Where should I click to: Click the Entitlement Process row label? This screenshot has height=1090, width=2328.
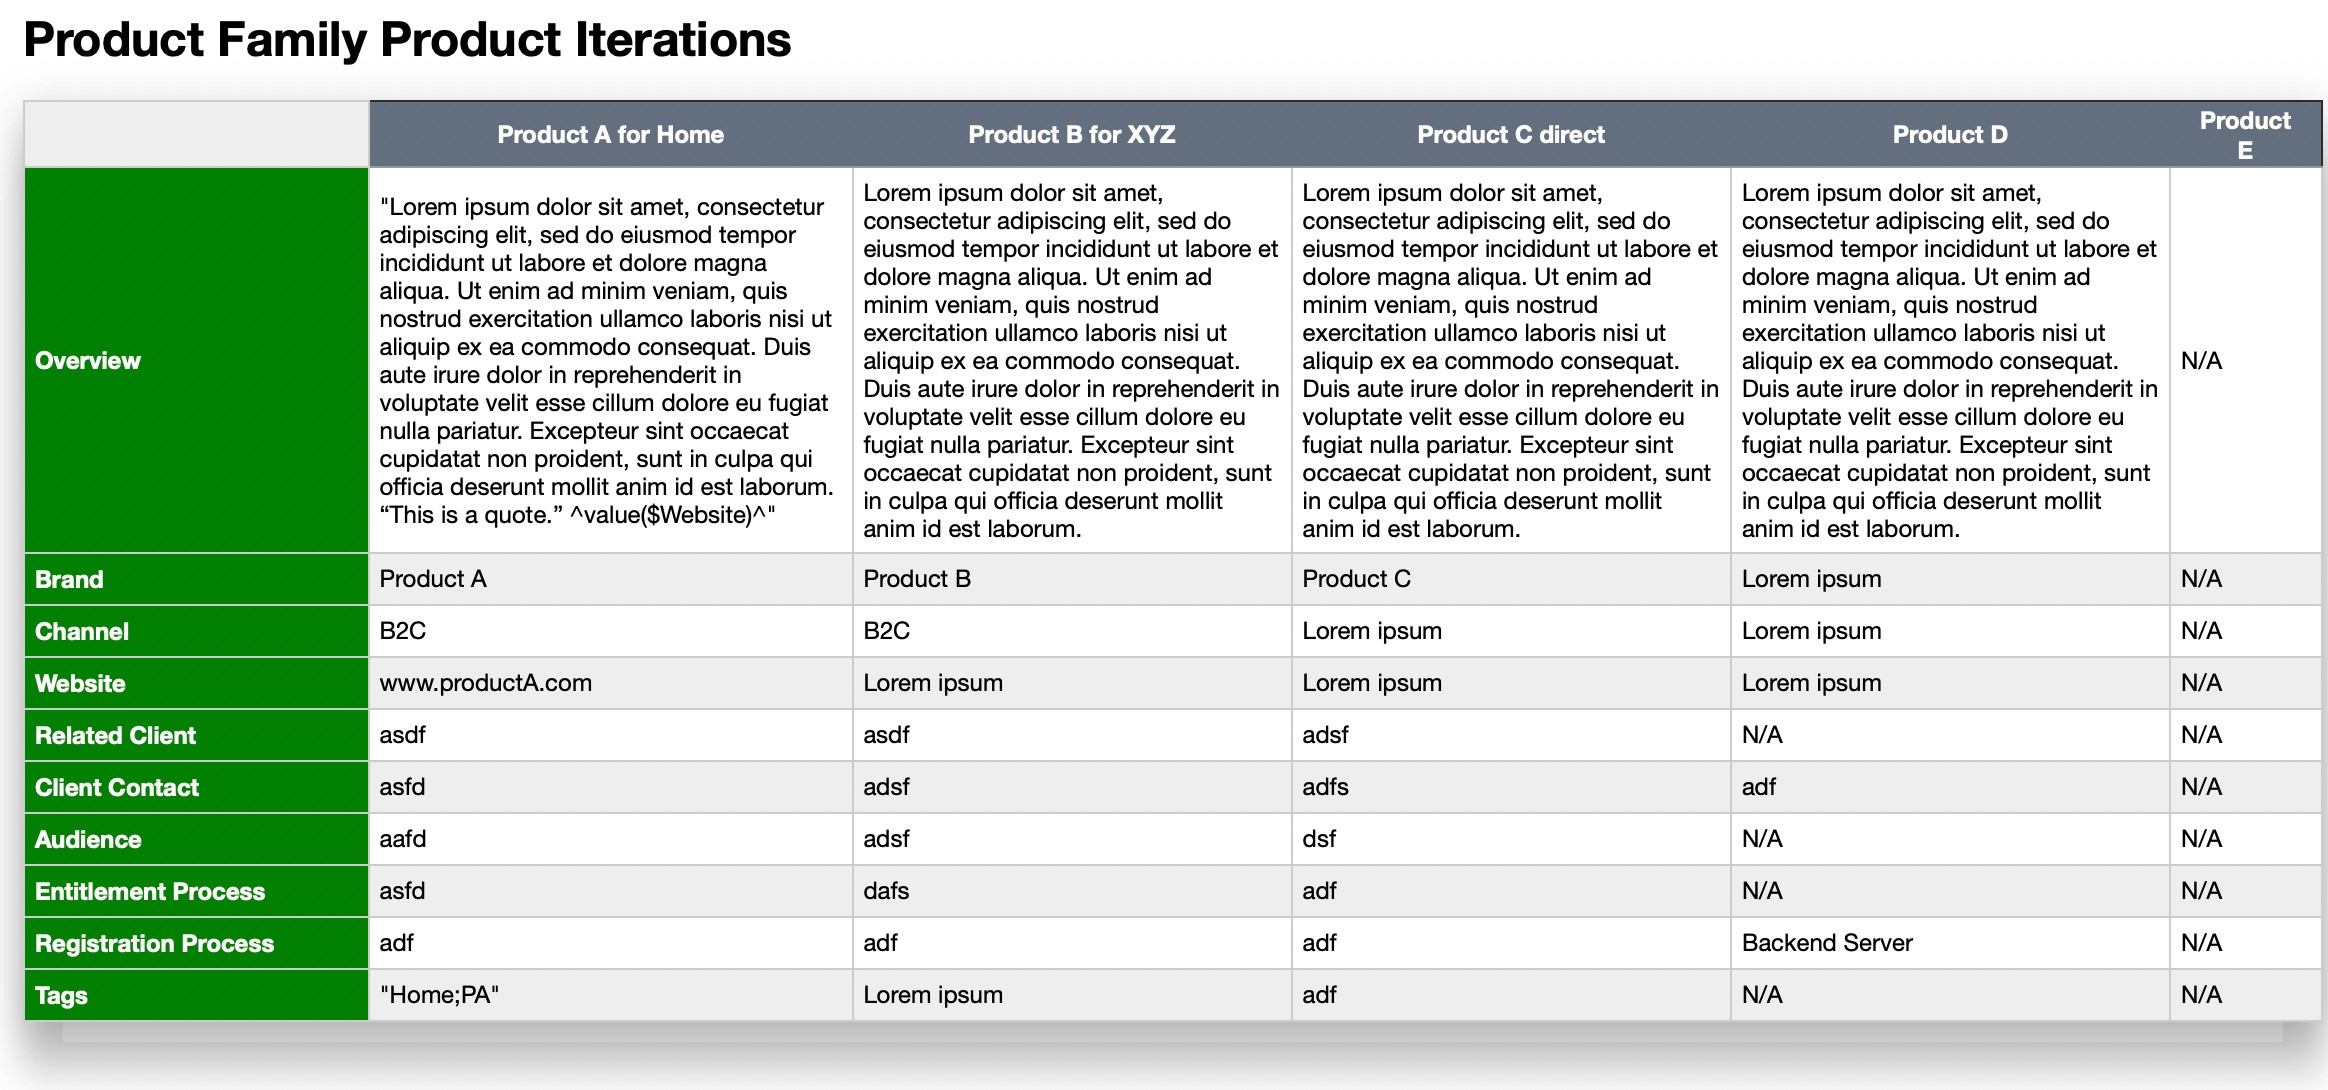150,892
